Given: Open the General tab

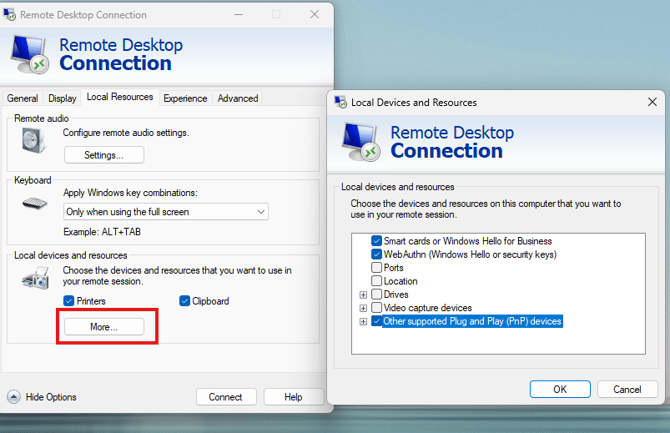Looking at the screenshot, I should pyautogui.click(x=22, y=98).
